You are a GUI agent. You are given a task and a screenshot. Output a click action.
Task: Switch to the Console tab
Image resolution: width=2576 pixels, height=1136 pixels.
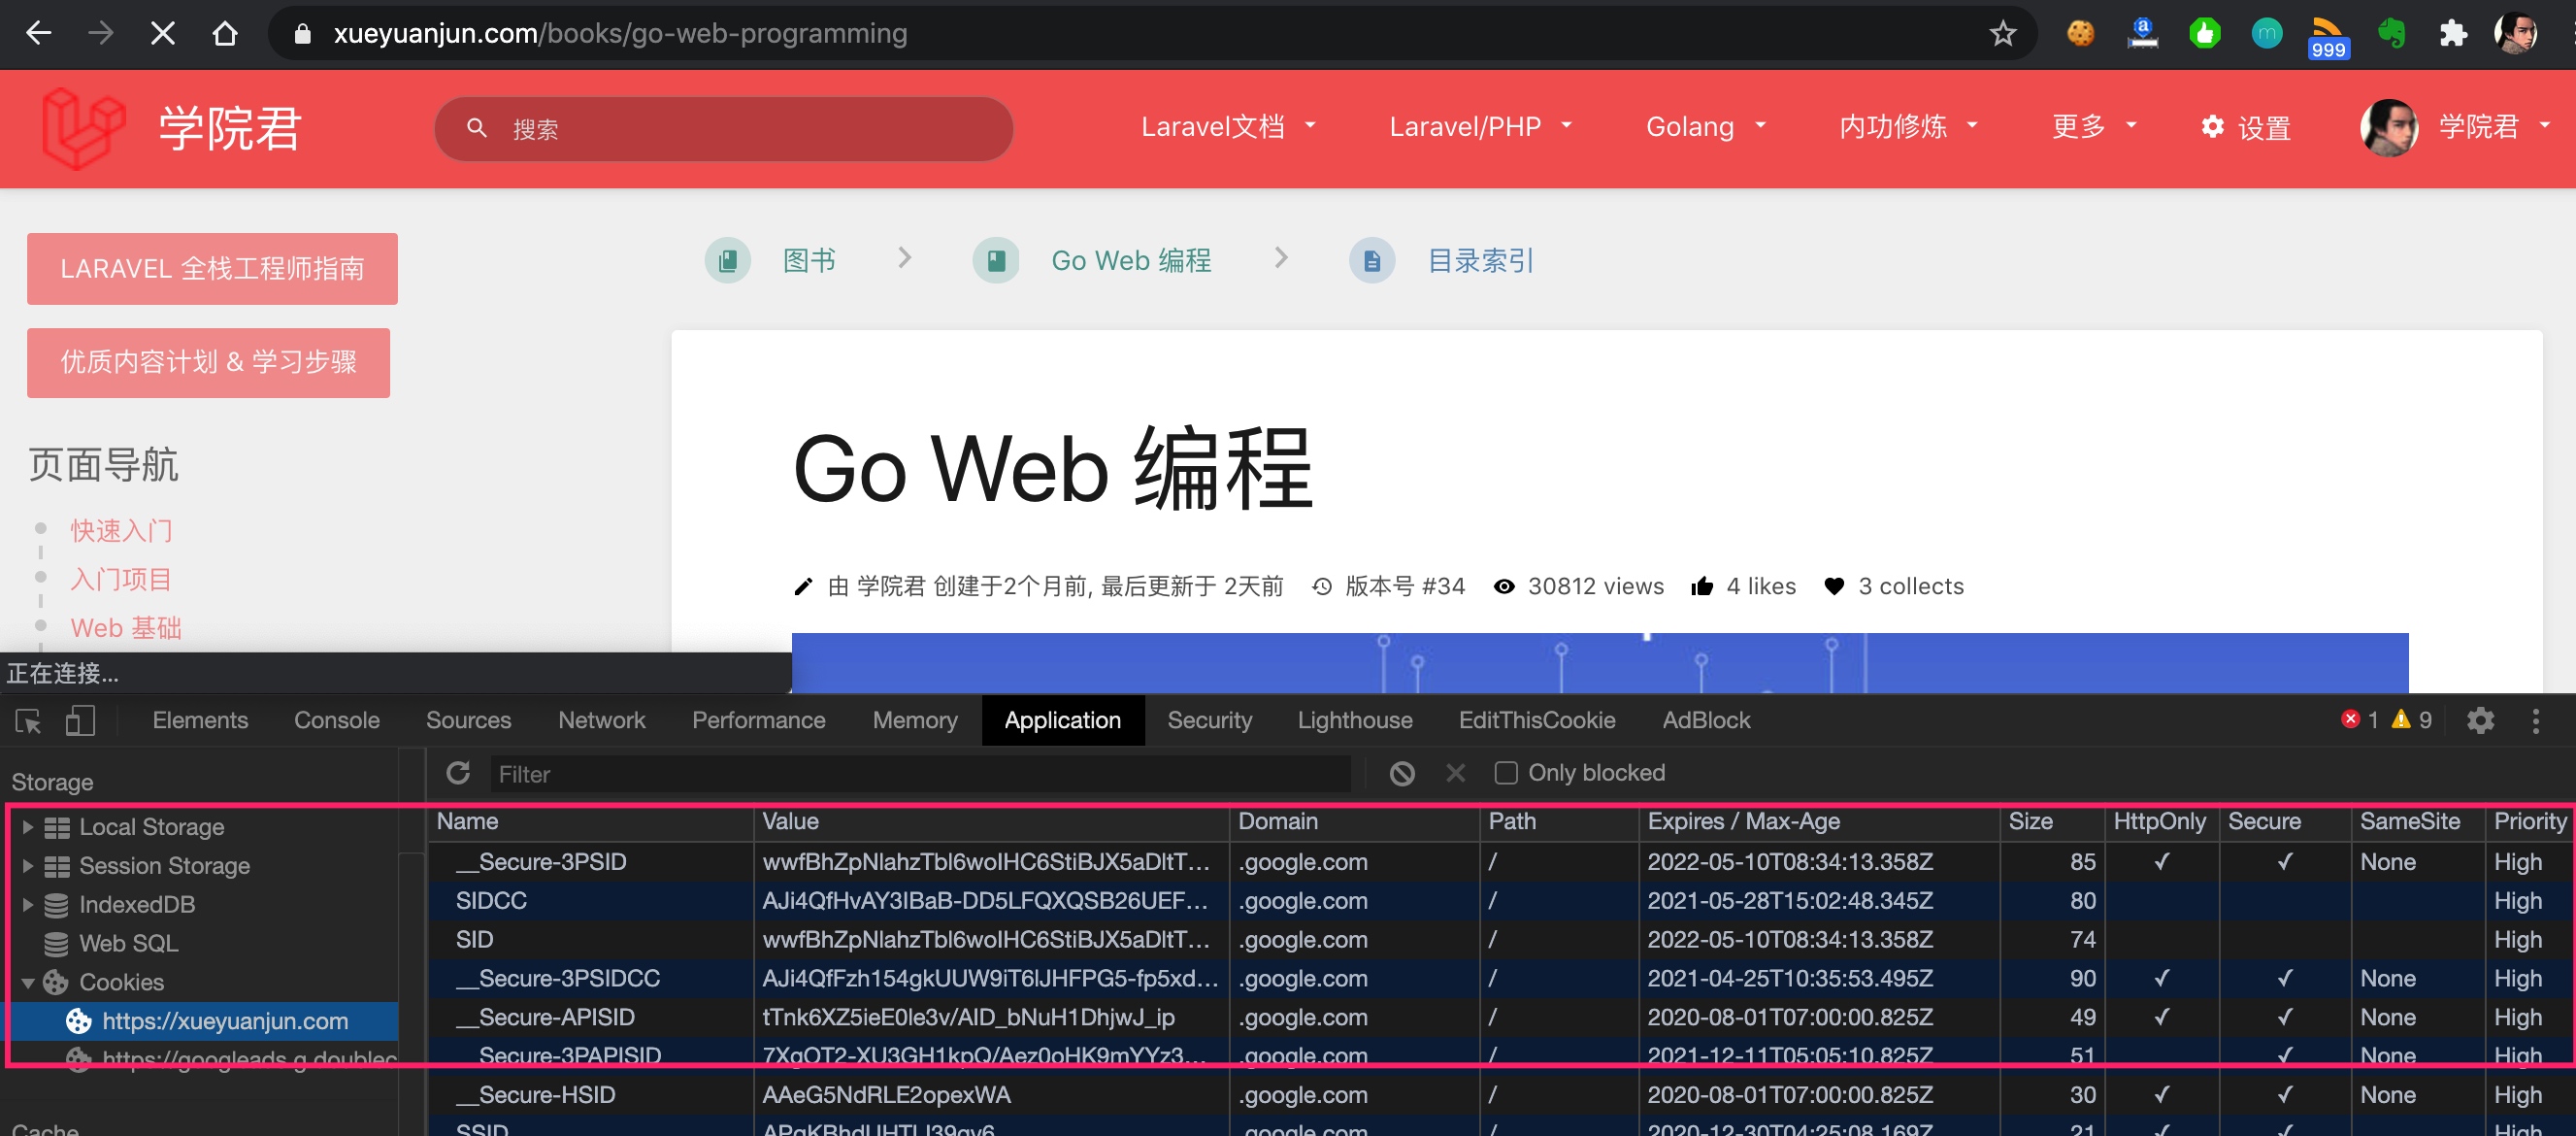(x=336, y=720)
